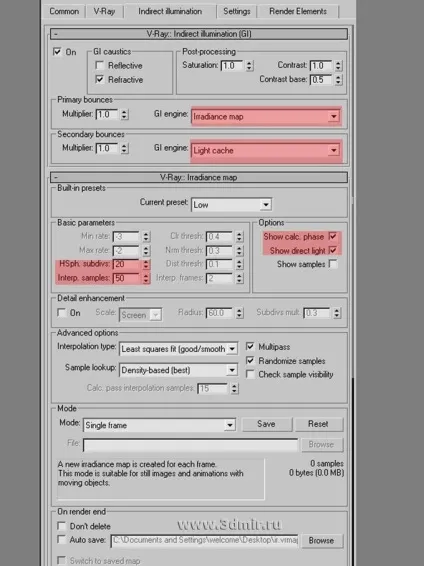Adjust the Clr thresh spinner
This screenshot has width=424, height=566.
point(239,236)
